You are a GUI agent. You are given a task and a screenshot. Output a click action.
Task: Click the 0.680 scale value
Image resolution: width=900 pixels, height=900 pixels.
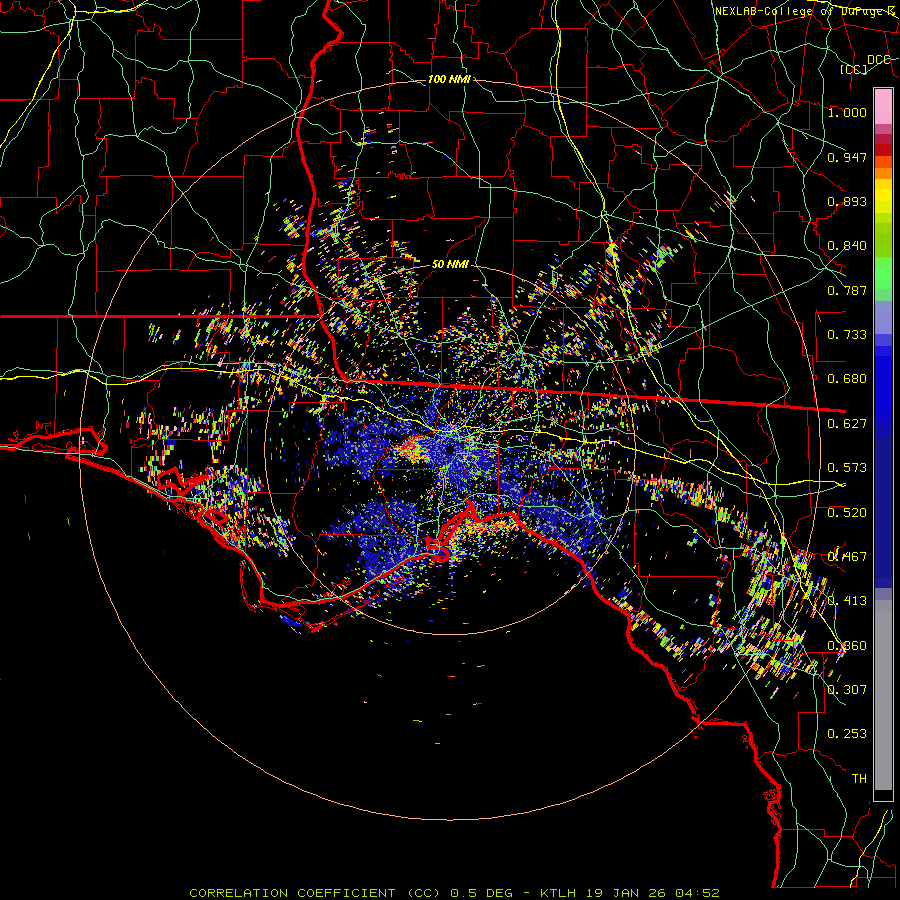(x=847, y=379)
